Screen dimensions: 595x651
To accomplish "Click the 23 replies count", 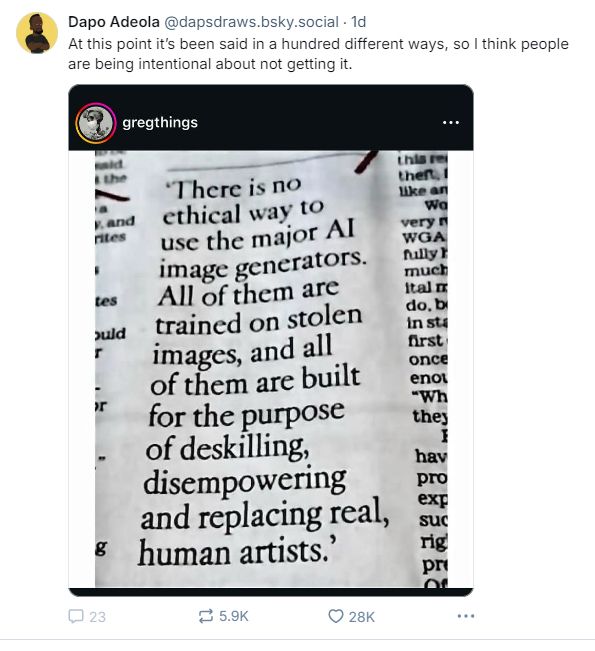I will [97, 617].
